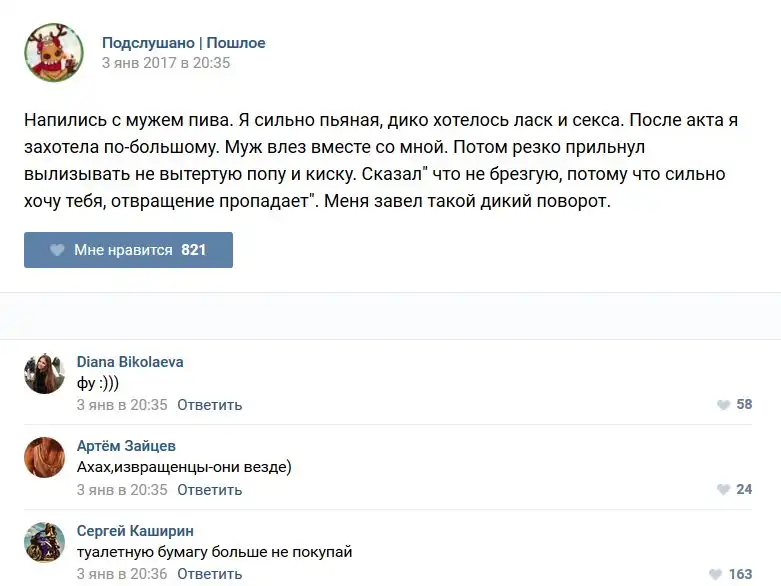This screenshot has height=586, width=781.
Task: Visit Сергей Каширин's profile name link
Action: (x=135, y=531)
